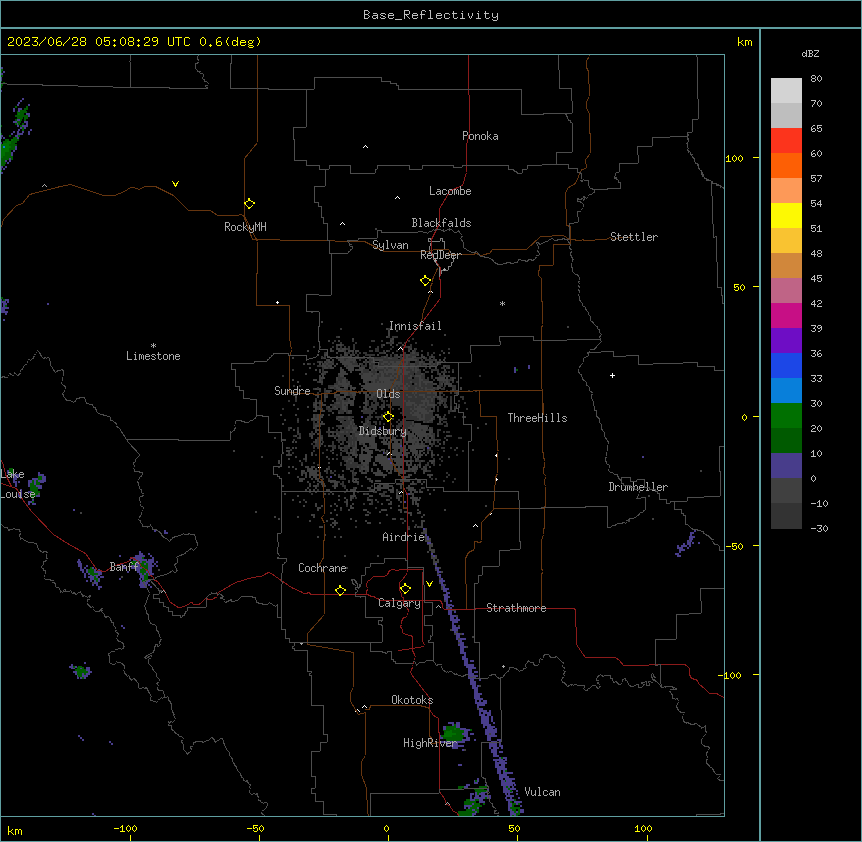Click the Banff label on map
Viewport: 862px width, 842px height.
[124, 567]
